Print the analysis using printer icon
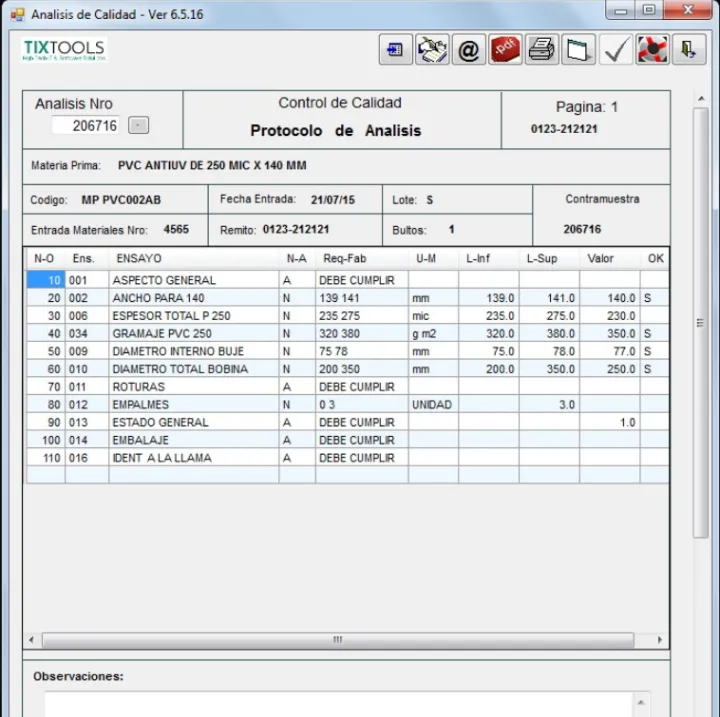This screenshot has width=720, height=717. [x=542, y=50]
